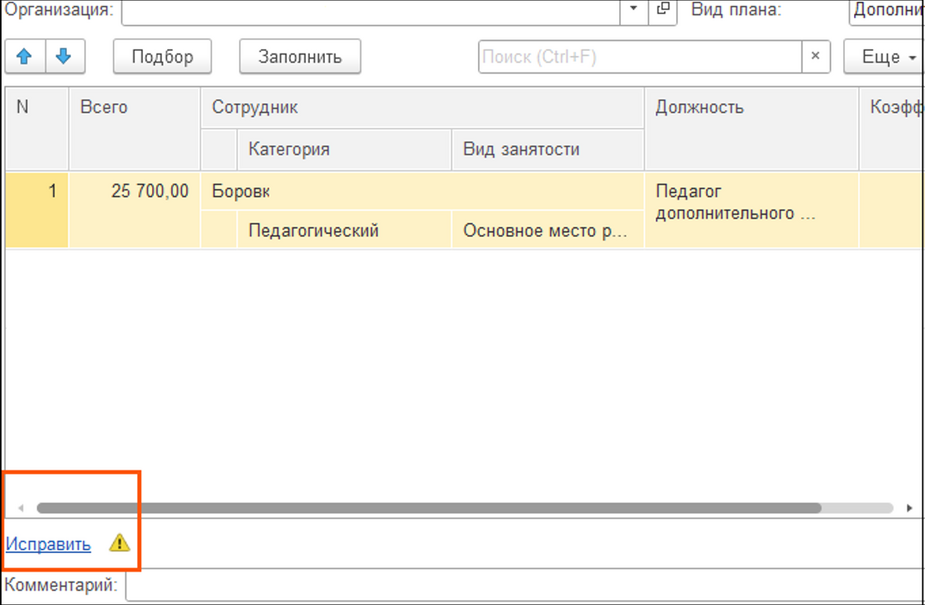This screenshot has width=925, height=605.
Task: Follow the Исправить link
Action: click(48, 544)
